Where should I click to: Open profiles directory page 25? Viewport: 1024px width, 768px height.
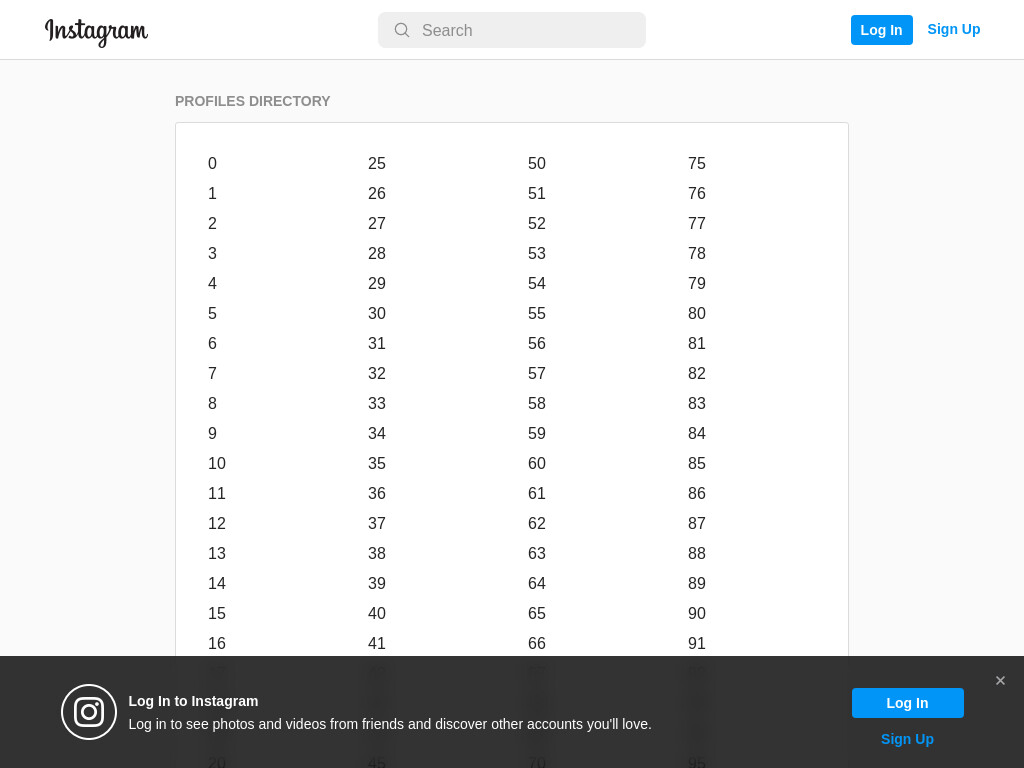[377, 163]
